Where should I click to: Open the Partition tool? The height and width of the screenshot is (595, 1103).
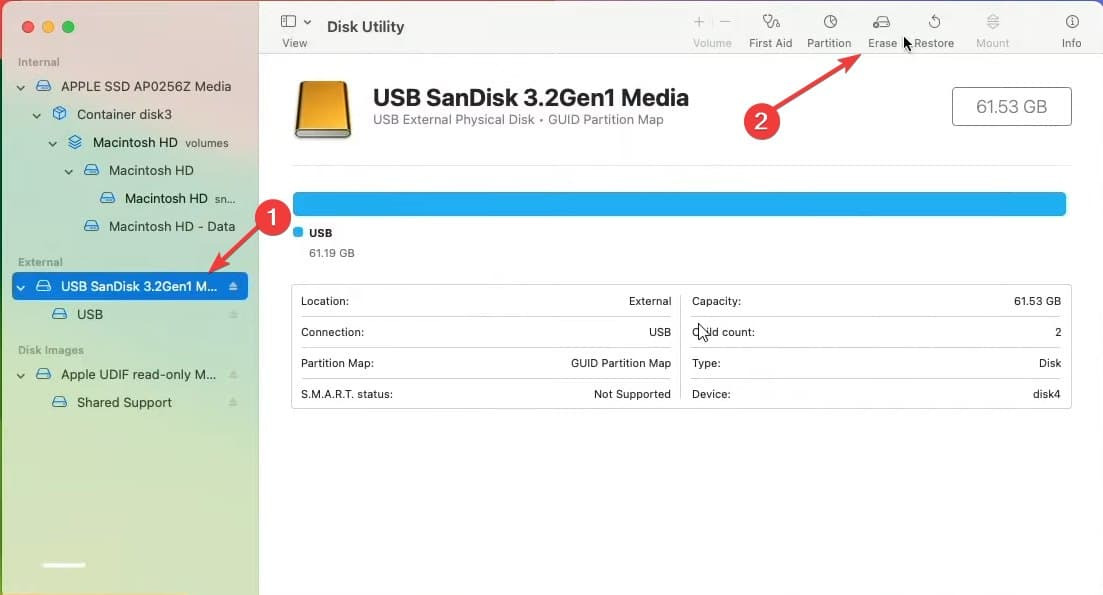coord(829,27)
